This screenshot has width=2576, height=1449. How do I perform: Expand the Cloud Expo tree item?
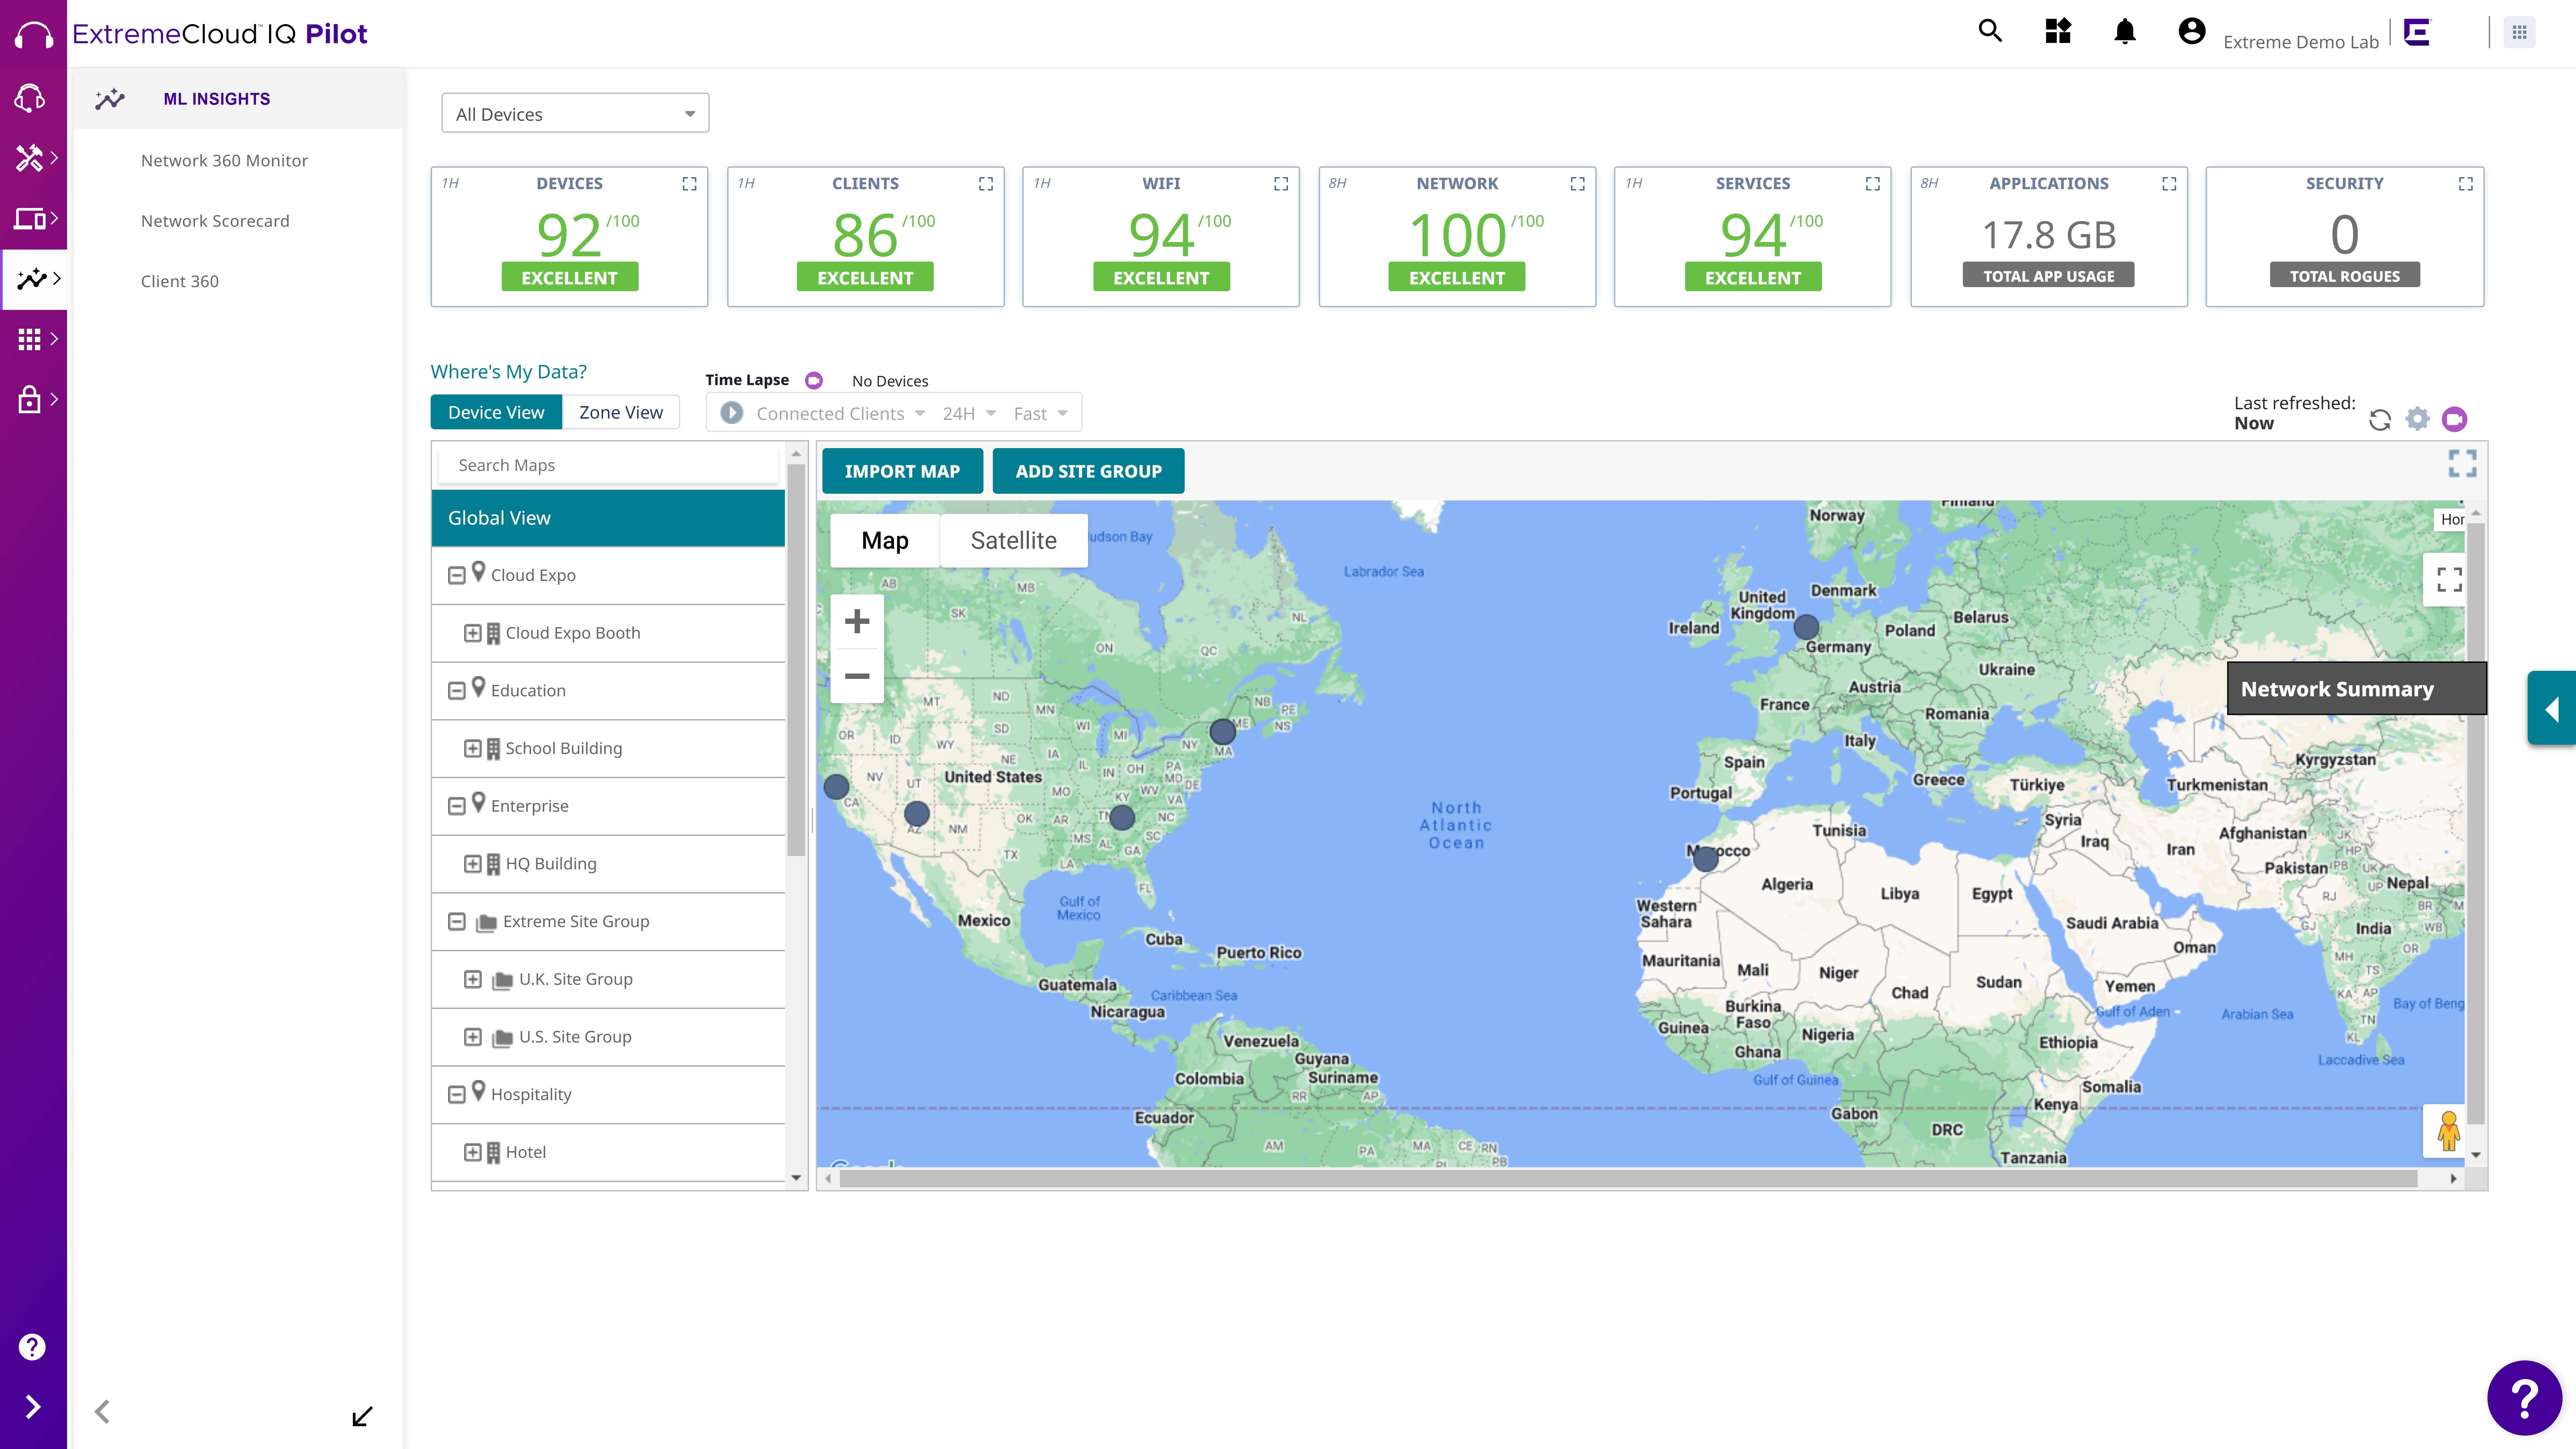pos(457,573)
